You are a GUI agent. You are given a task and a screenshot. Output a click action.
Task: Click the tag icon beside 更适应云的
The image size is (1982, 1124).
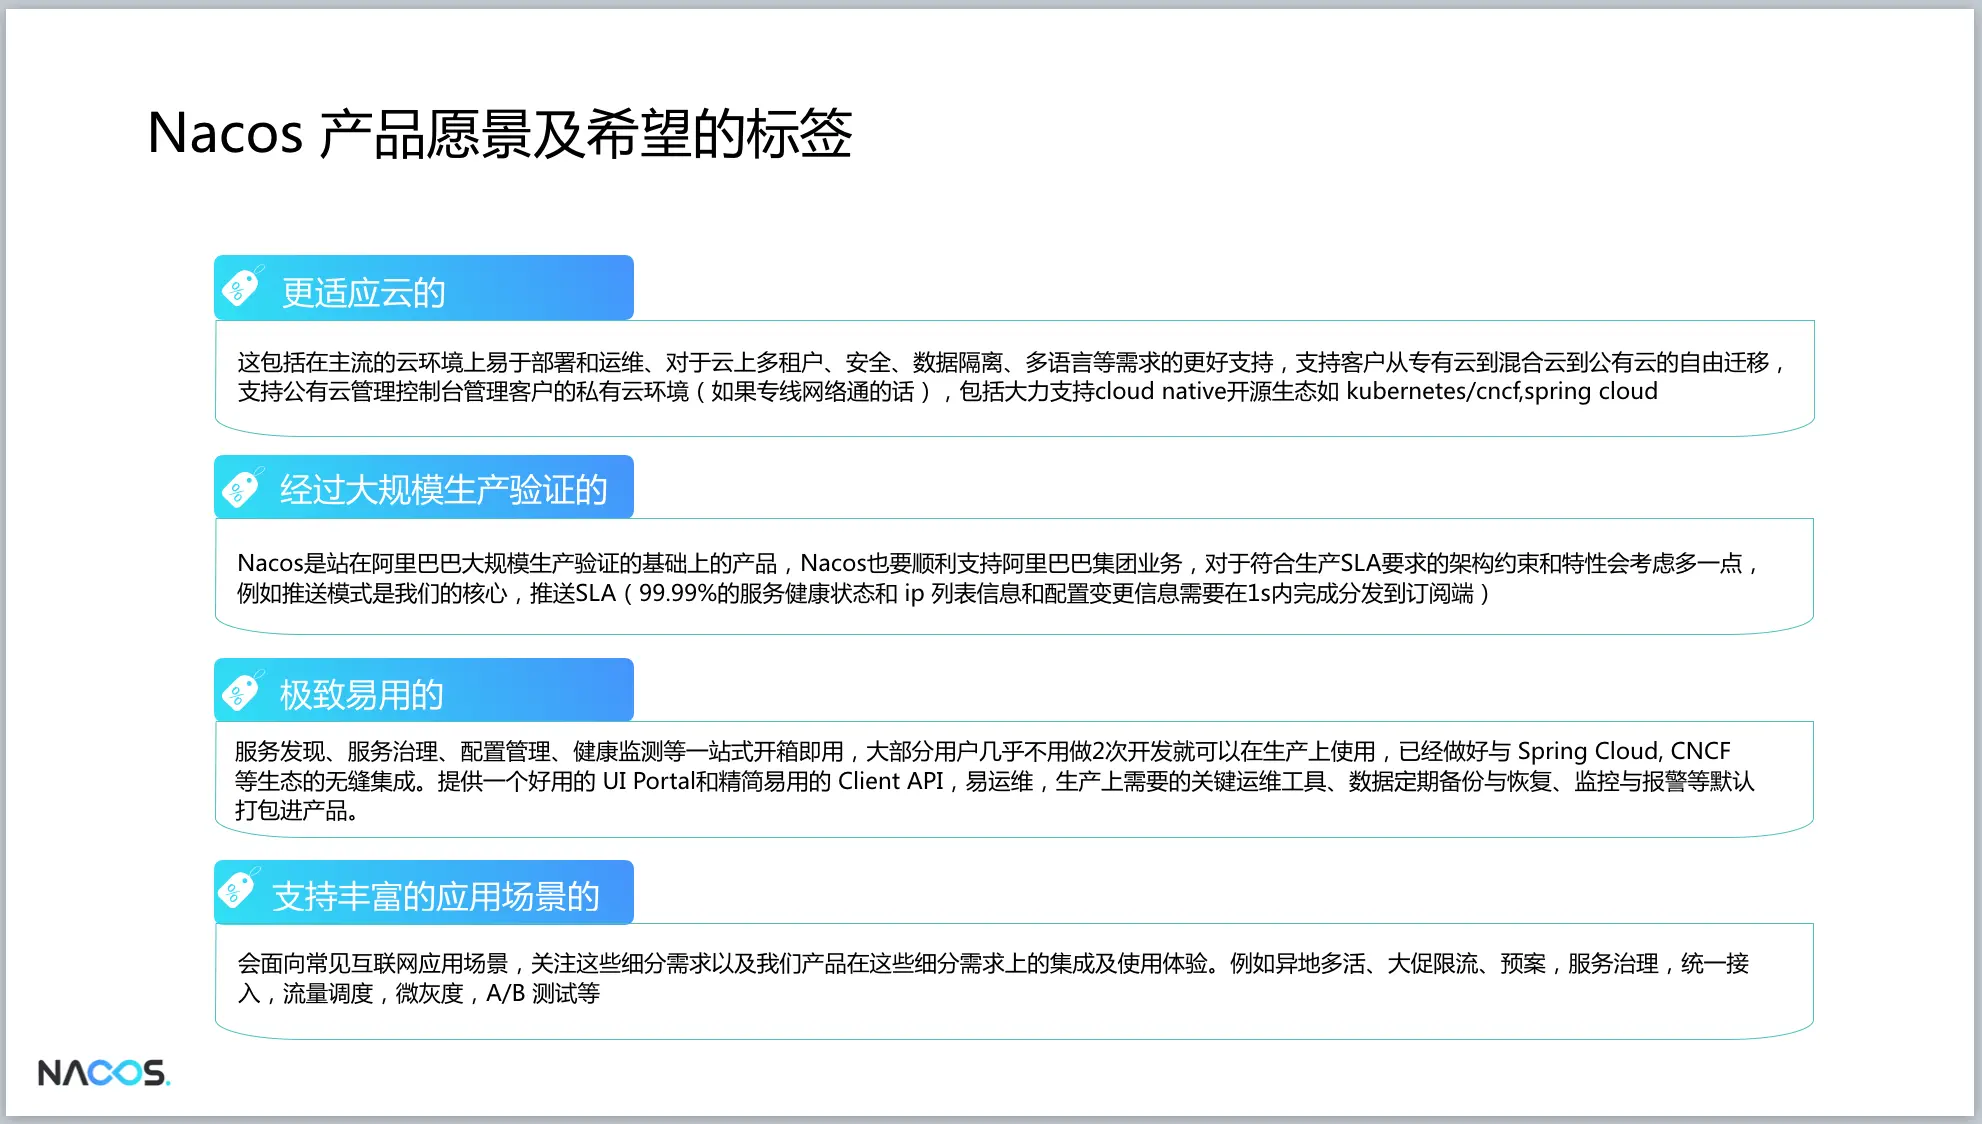click(x=241, y=287)
